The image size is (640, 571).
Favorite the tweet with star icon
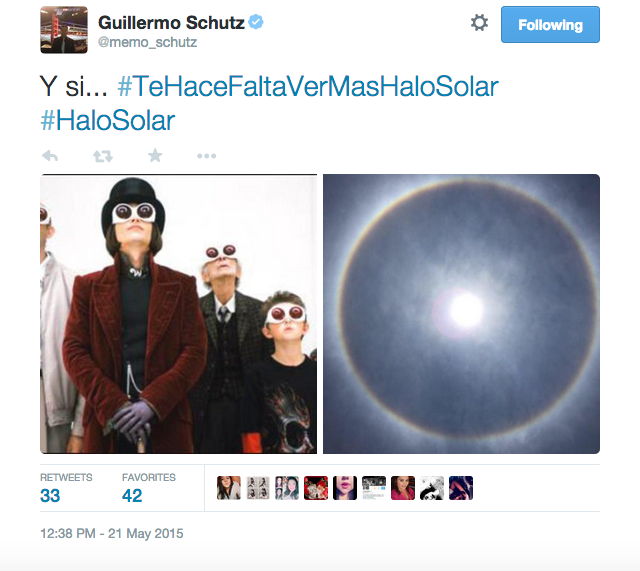[155, 156]
